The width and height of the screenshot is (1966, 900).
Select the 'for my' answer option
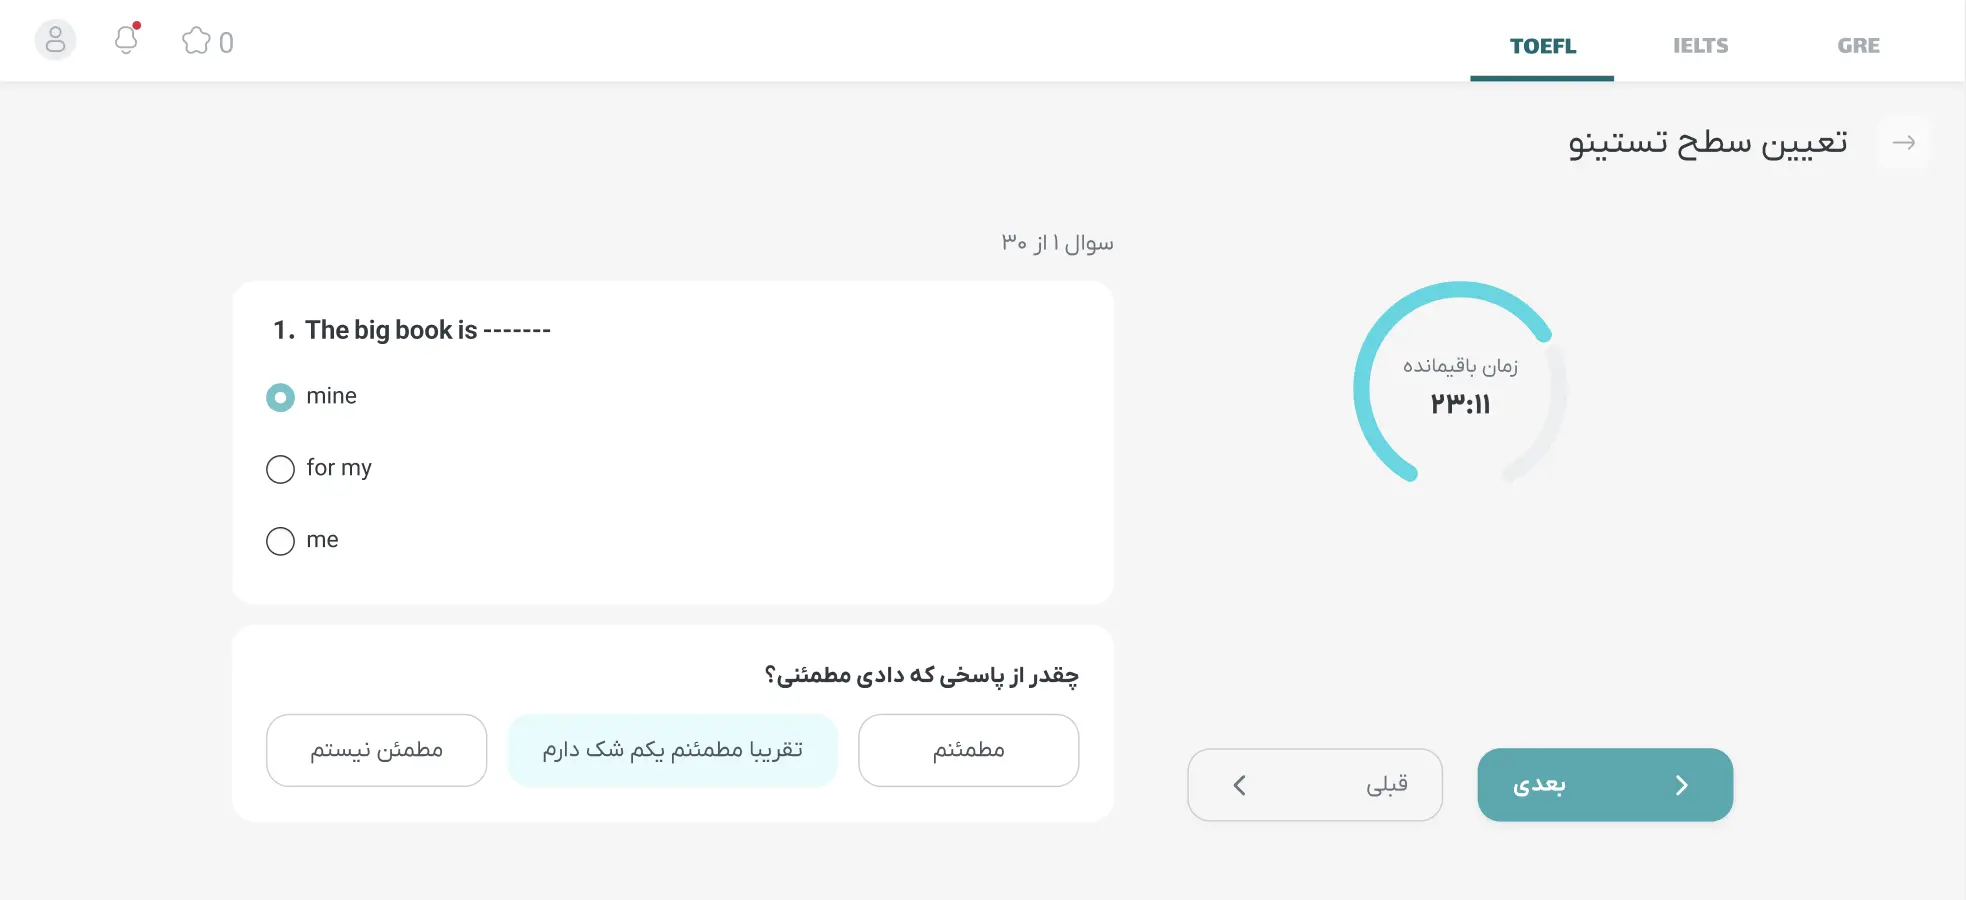[281, 469]
